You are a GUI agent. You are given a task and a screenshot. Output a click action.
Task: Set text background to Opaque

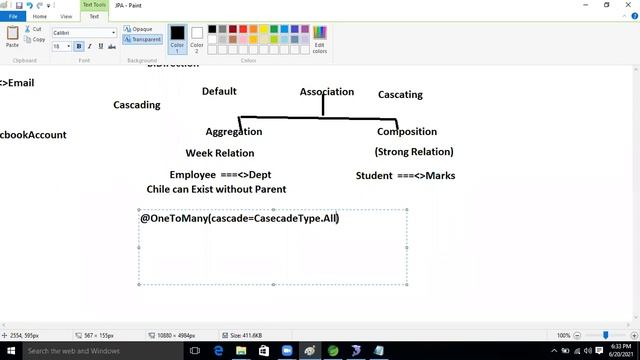click(138, 29)
